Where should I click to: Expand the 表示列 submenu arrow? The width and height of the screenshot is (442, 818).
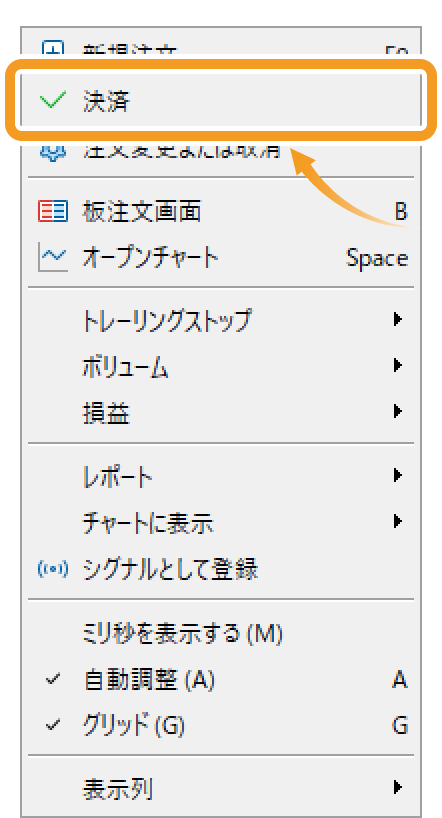(398, 787)
